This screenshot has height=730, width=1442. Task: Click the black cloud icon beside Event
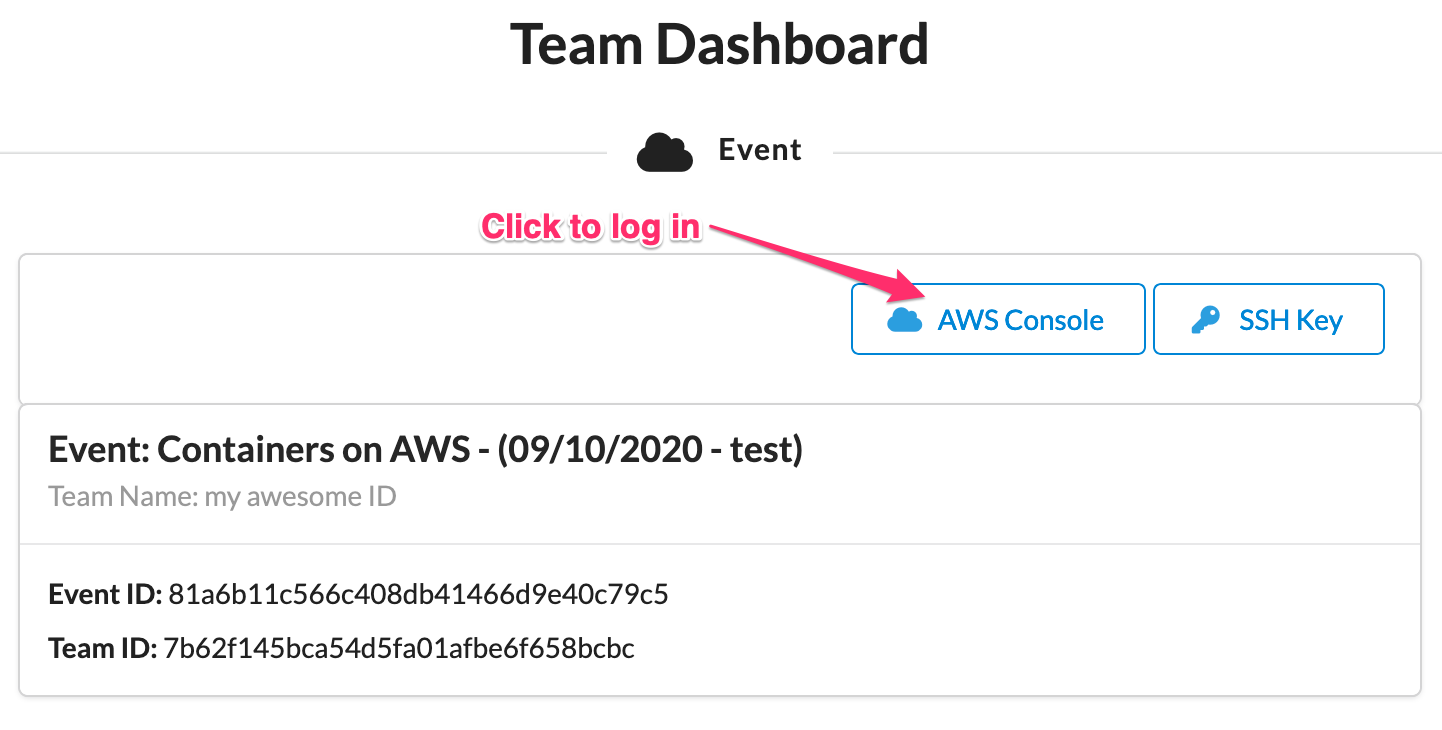point(665,152)
